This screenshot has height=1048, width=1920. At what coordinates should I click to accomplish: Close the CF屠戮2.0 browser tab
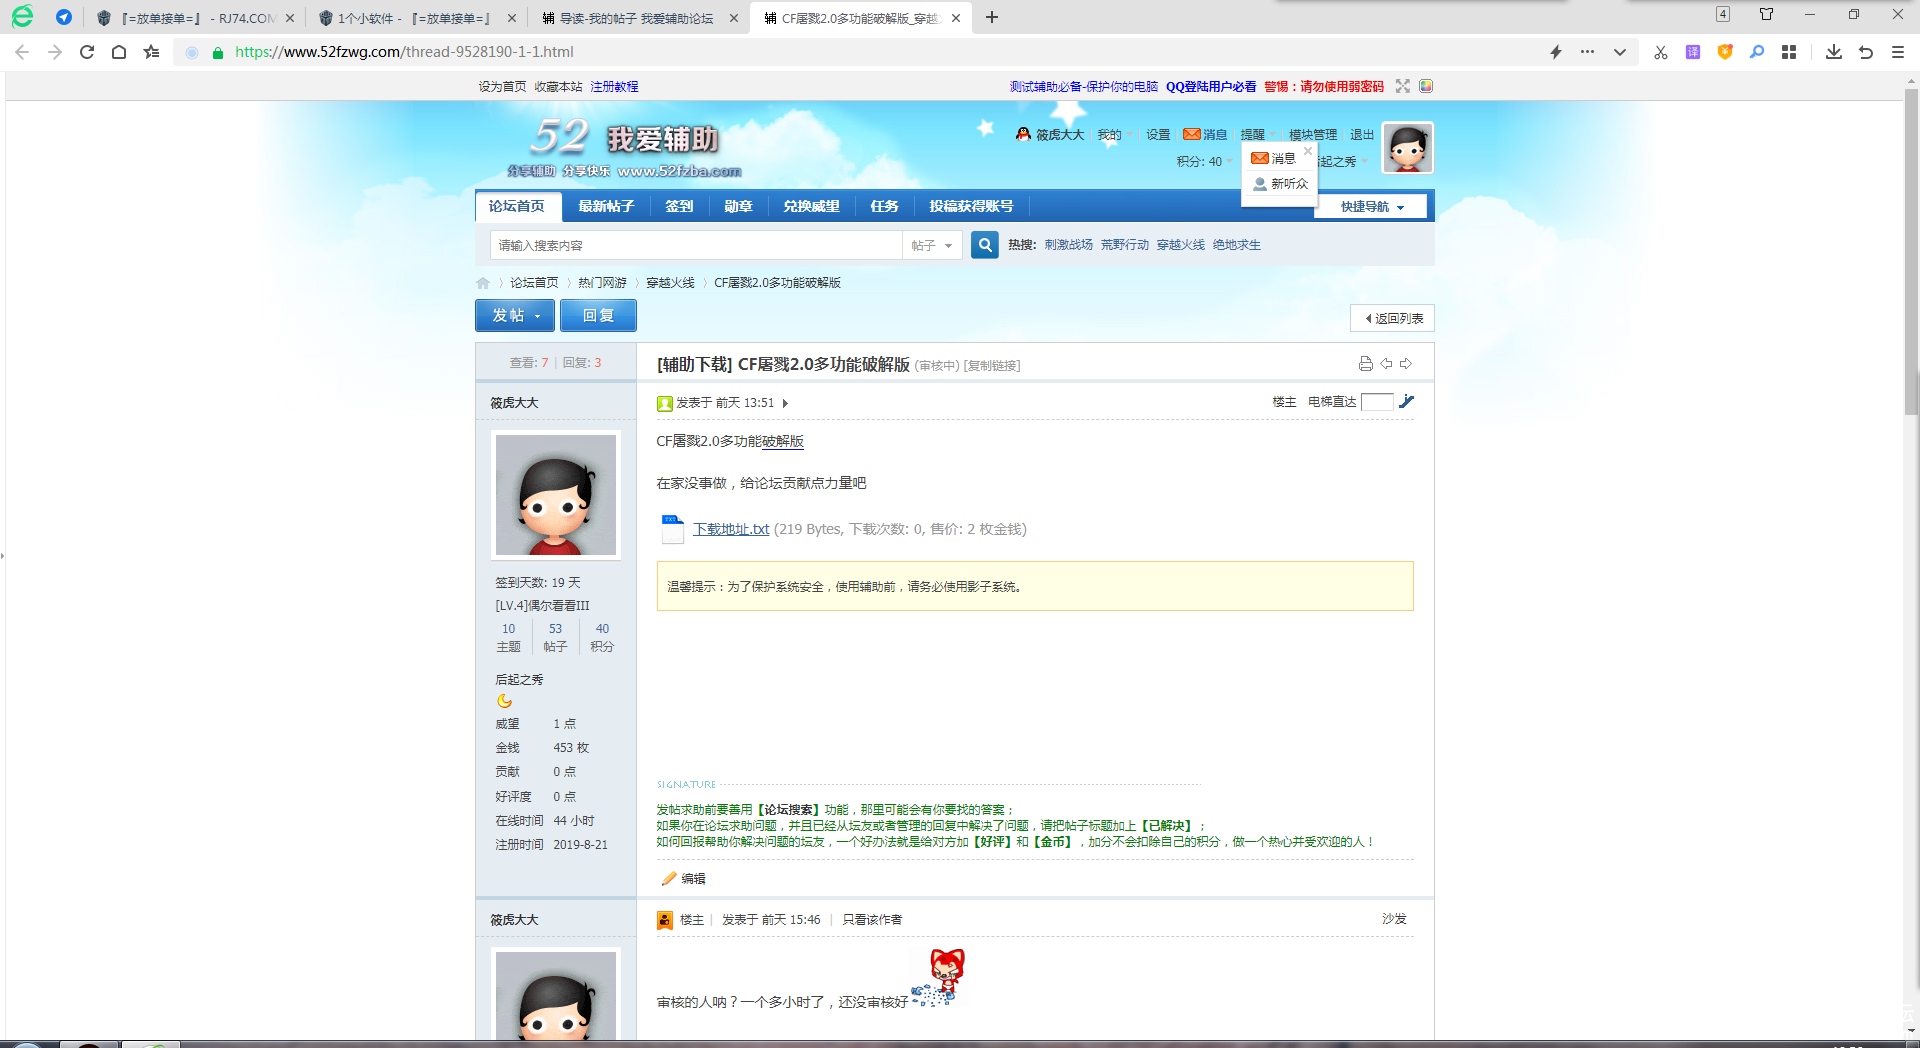[956, 18]
